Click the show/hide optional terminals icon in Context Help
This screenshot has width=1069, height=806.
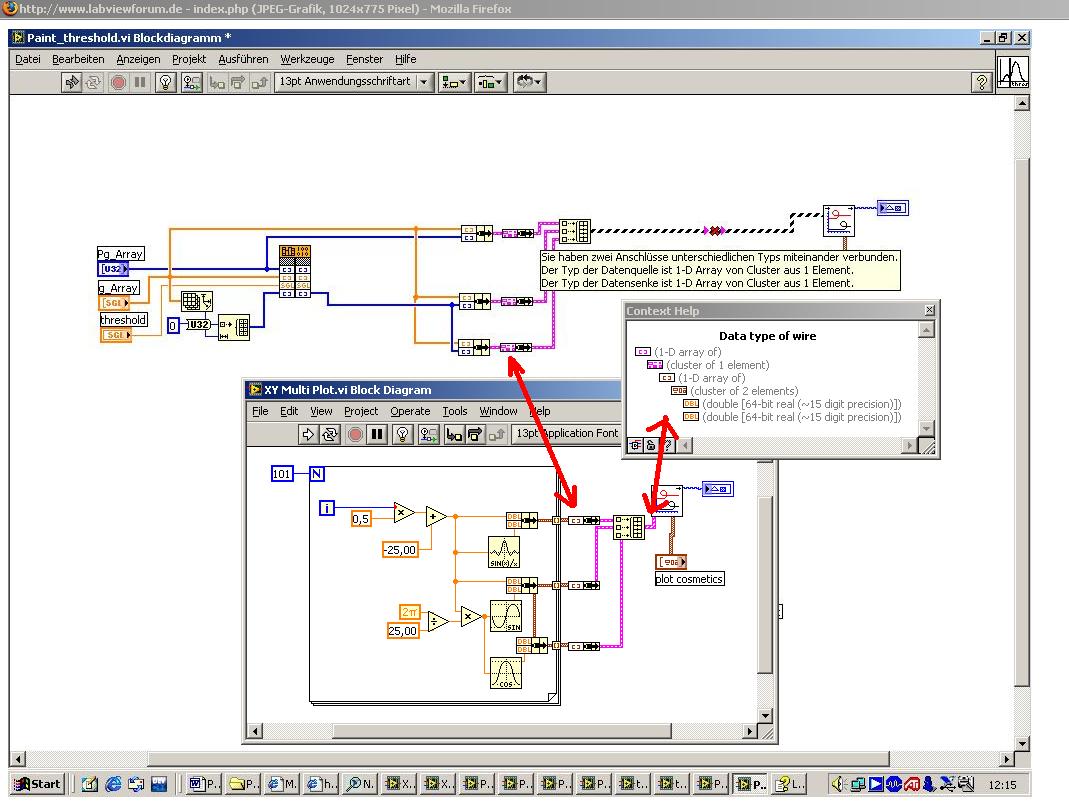[635, 445]
